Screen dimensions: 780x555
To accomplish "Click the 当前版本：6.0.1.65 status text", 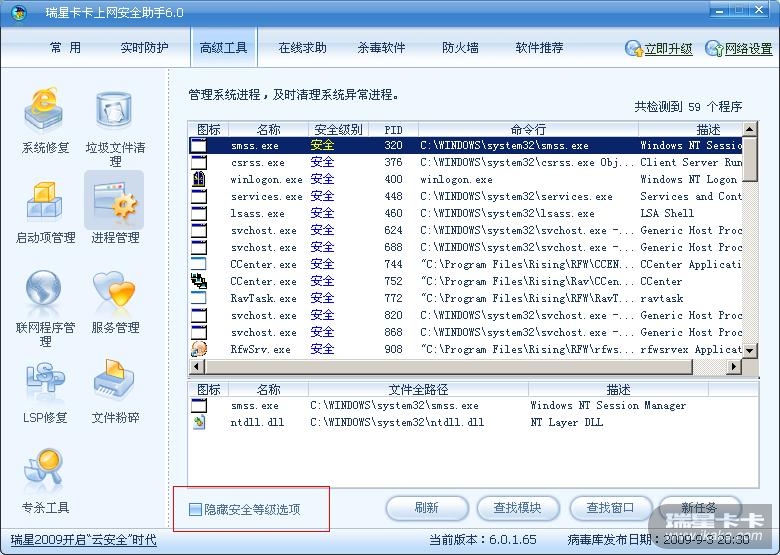I will point(483,540).
